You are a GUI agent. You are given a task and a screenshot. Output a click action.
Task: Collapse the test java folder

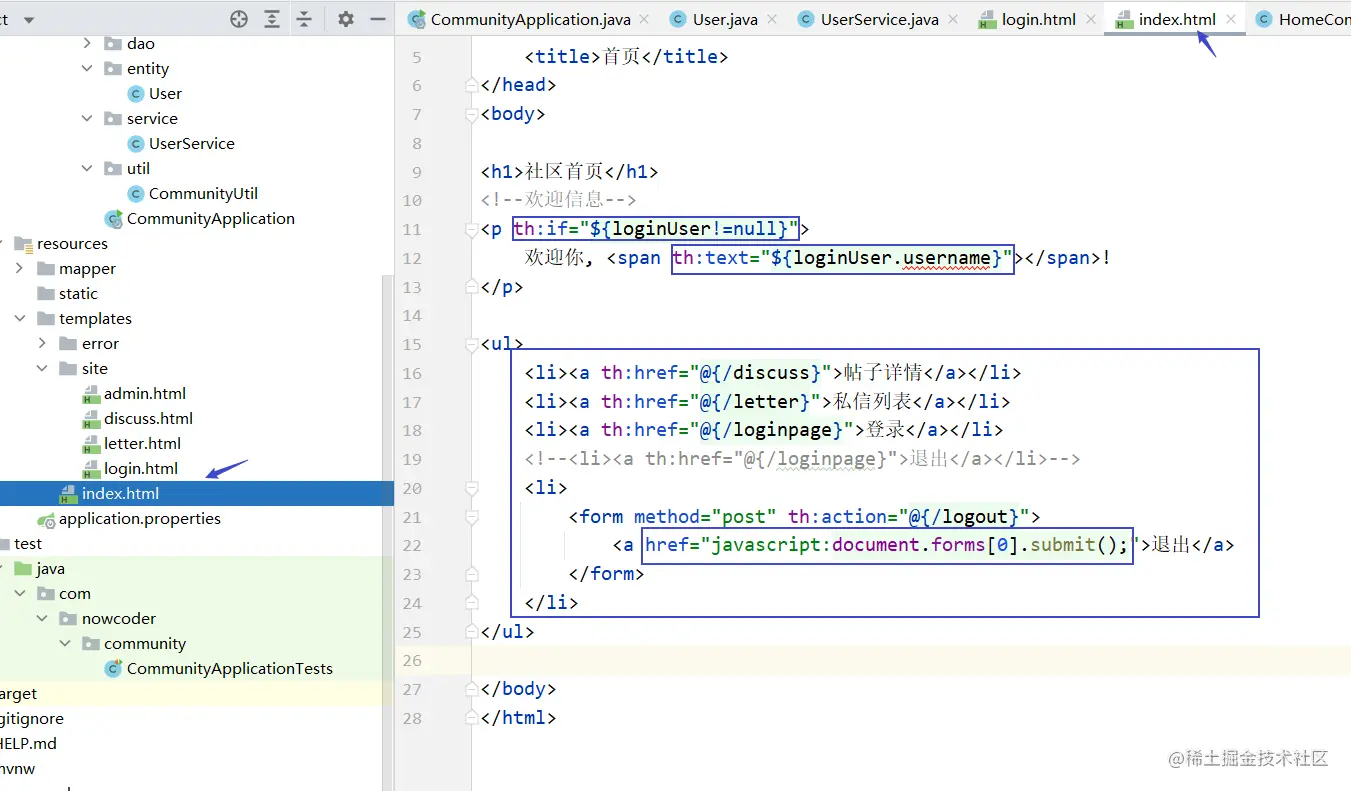coord(2,568)
